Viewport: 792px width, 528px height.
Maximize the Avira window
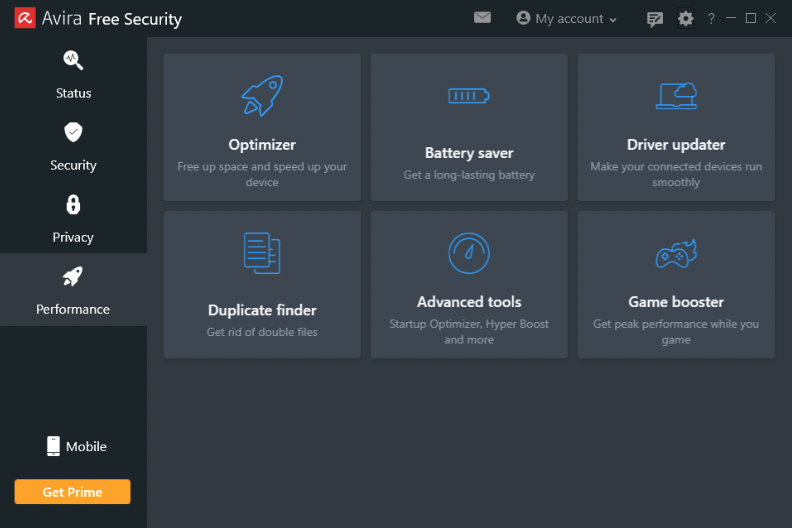click(x=751, y=18)
